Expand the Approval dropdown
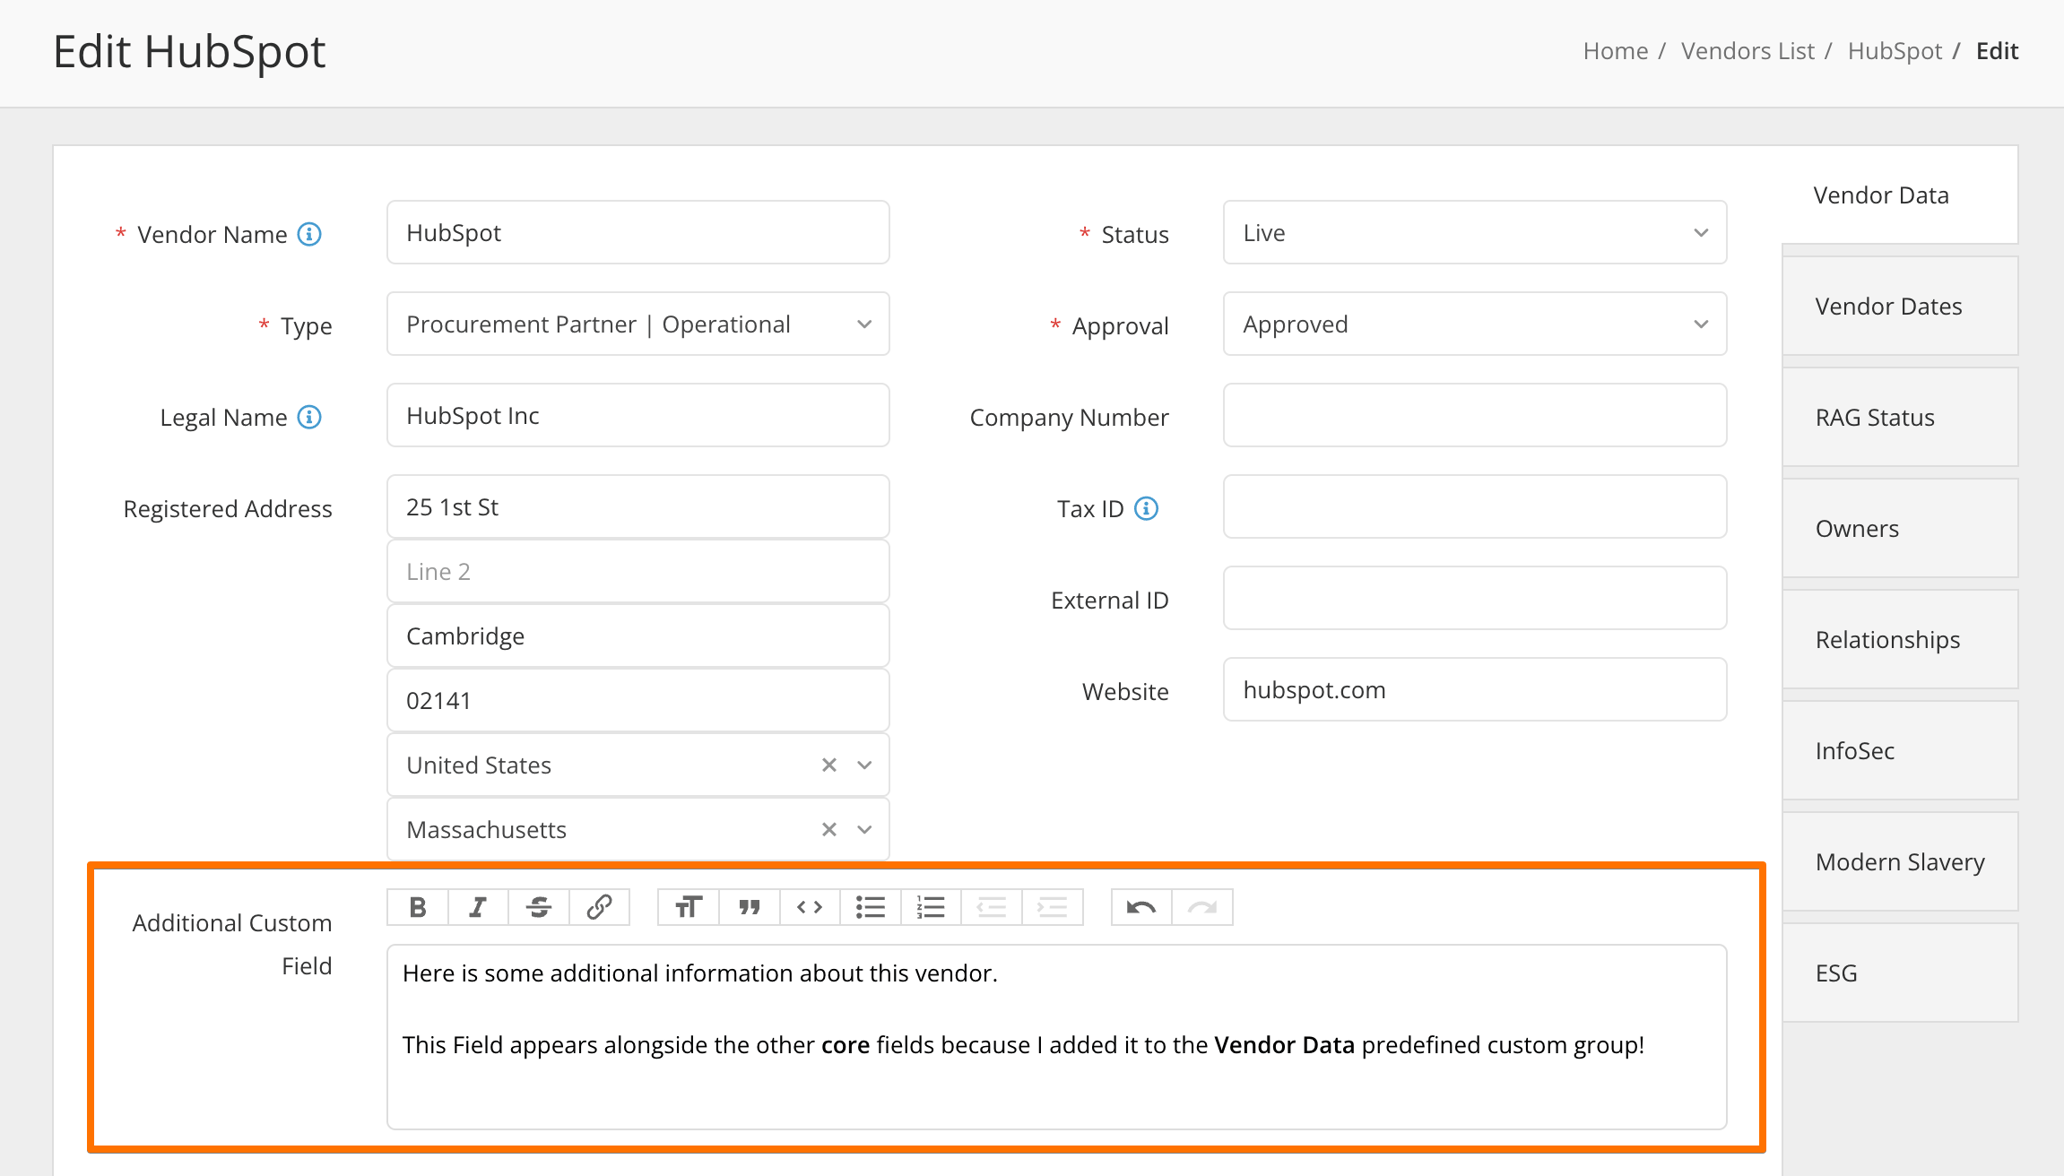This screenshot has height=1176, width=2064. point(1701,324)
